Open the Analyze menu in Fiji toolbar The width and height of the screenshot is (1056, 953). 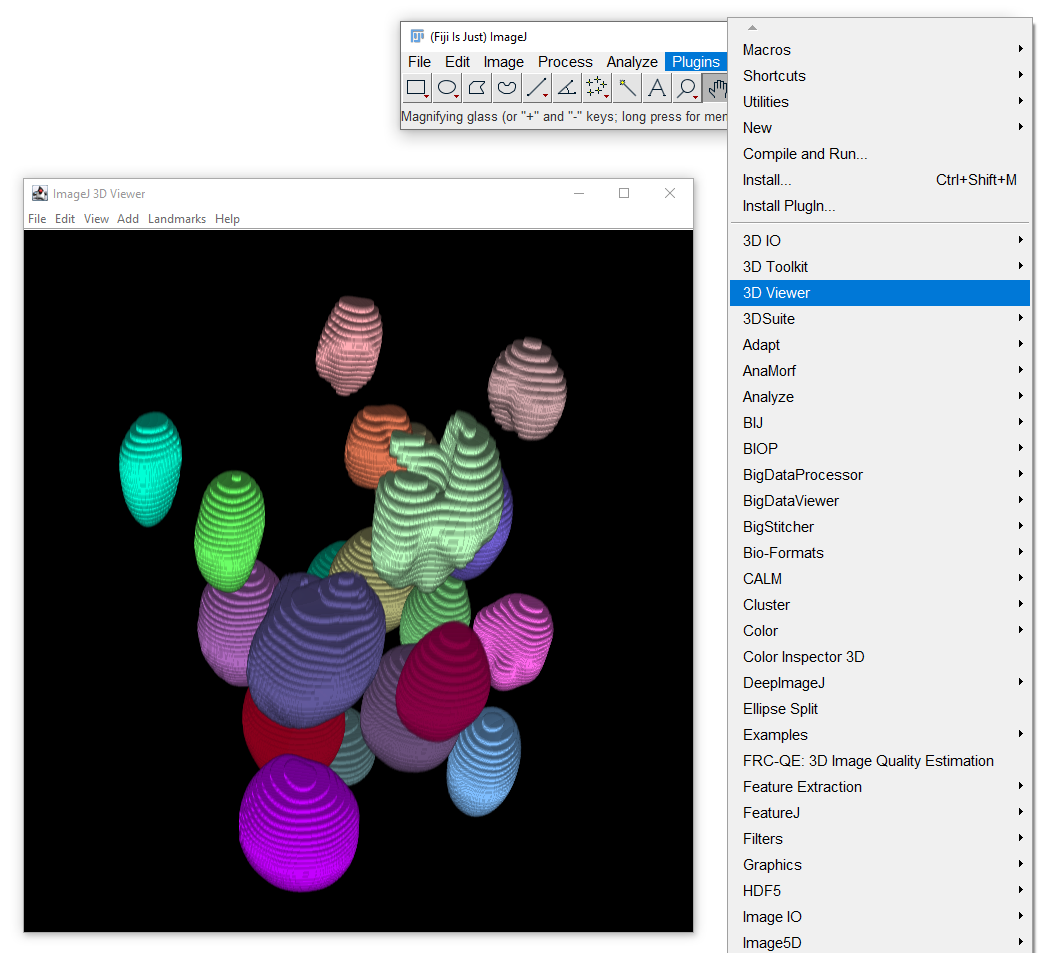(632, 62)
